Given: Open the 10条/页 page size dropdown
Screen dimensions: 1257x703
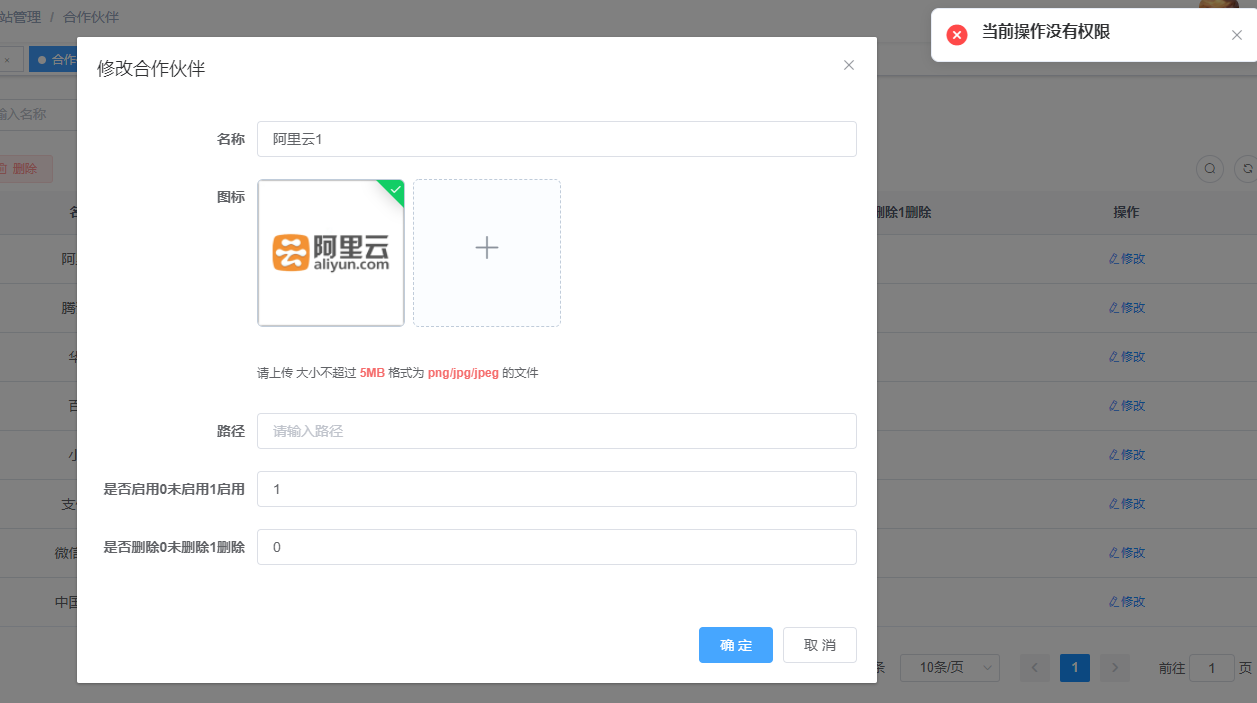Looking at the screenshot, I should (x=950, y=667).
